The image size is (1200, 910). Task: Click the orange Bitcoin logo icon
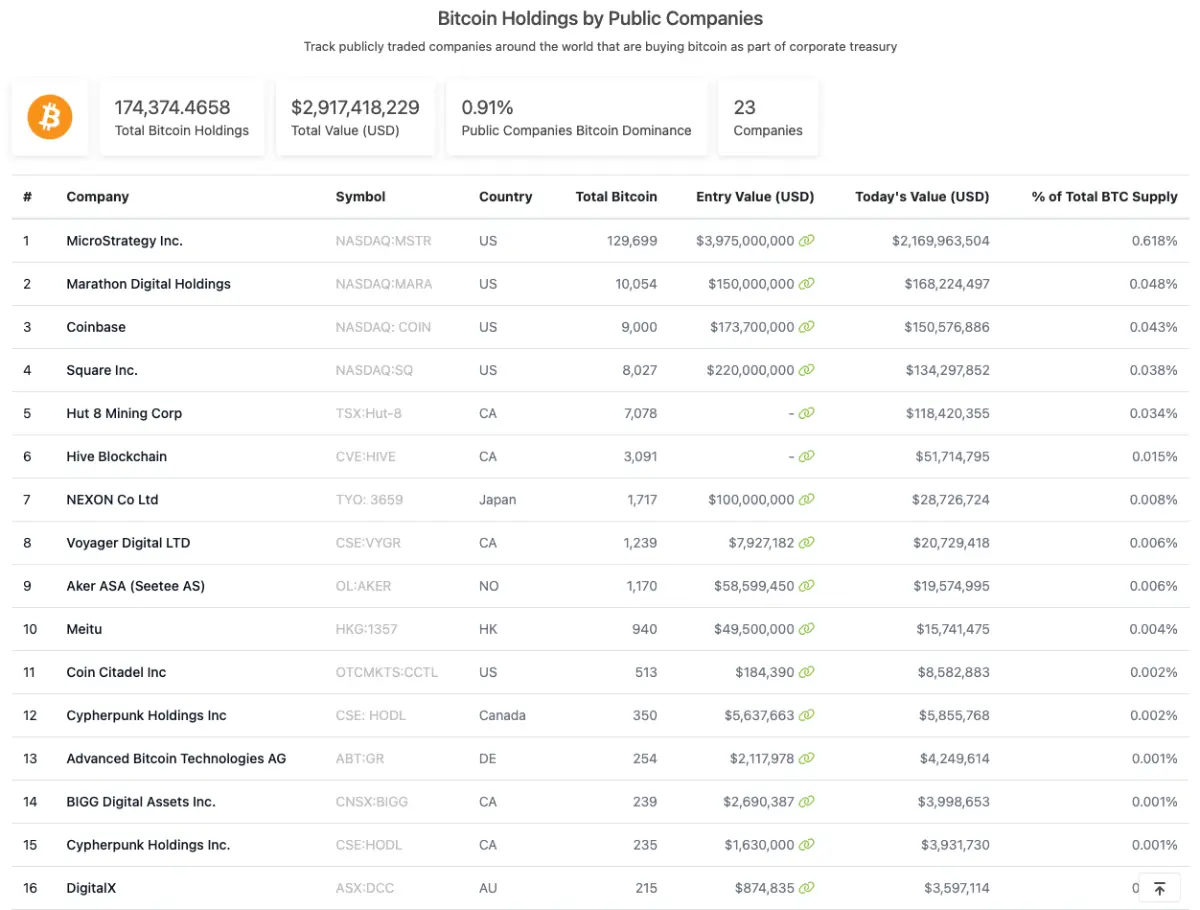(49, 116)
